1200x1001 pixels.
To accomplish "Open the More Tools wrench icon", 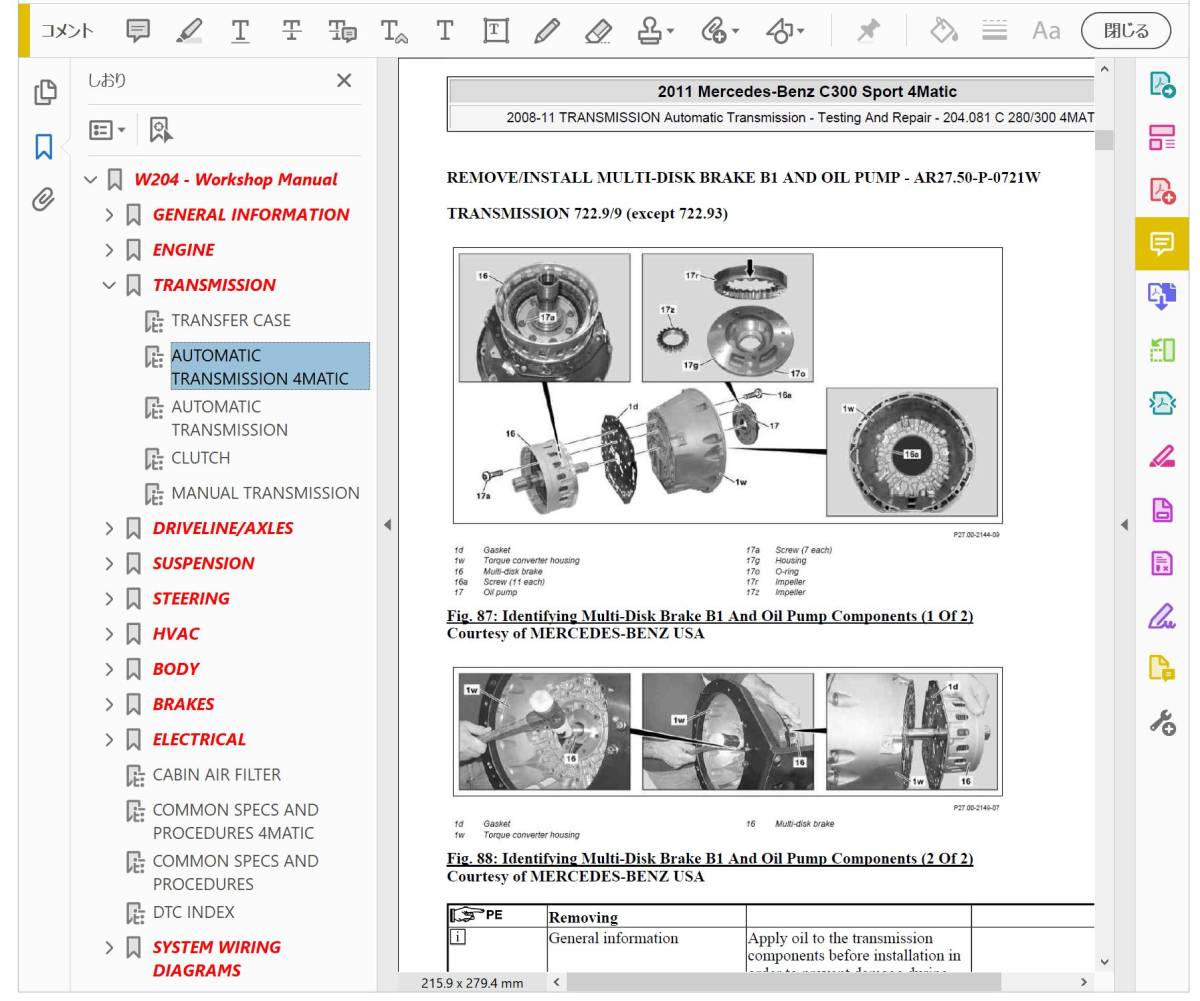I will click(x=1162, y=722).
